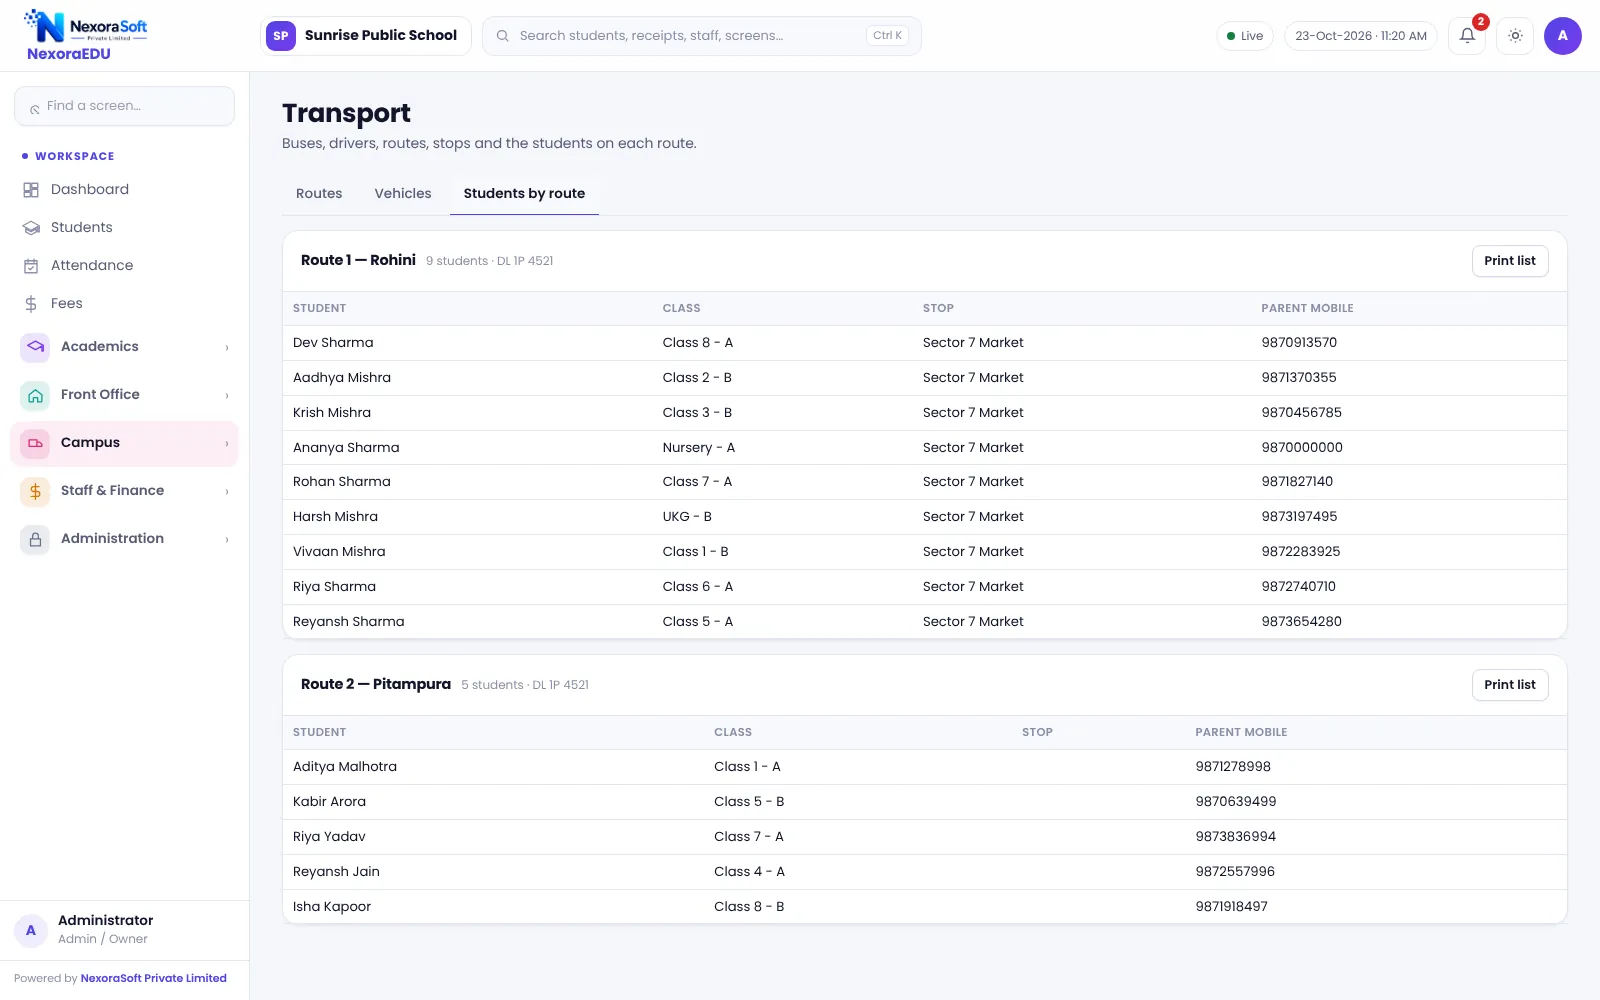Print list for Route 1 Rohini
The width and height of the screenshot is (1600, 1000).
tap(1510, 261)
